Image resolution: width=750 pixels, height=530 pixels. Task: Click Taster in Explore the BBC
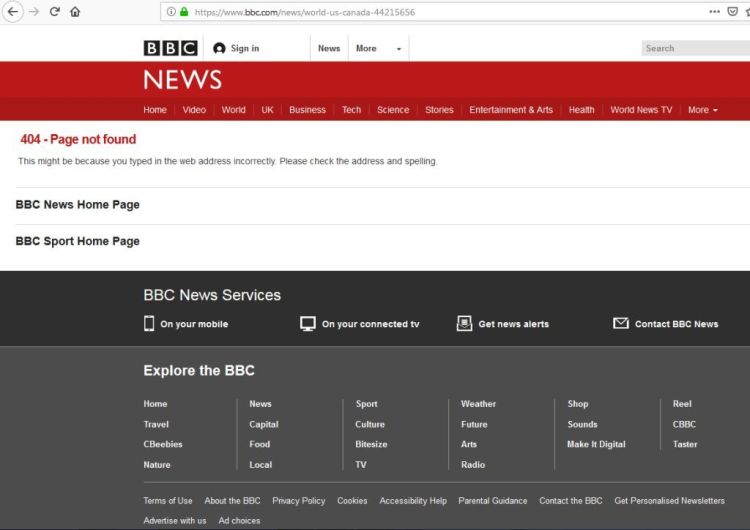pos(685,444)
